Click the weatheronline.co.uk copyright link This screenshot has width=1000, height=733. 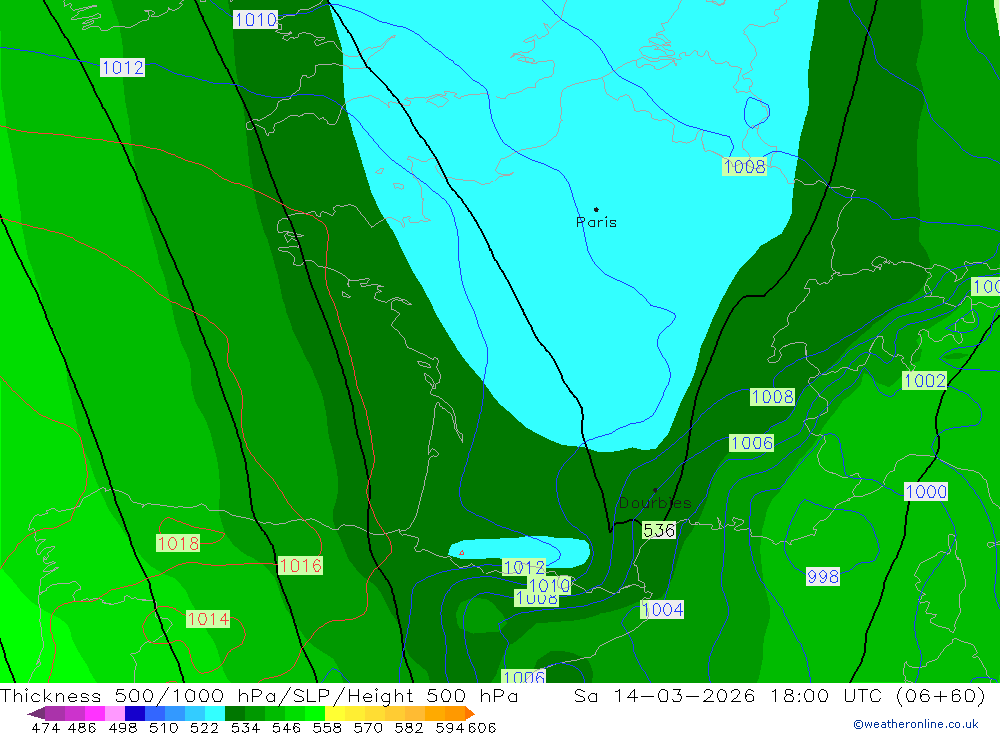pos(916,724)
